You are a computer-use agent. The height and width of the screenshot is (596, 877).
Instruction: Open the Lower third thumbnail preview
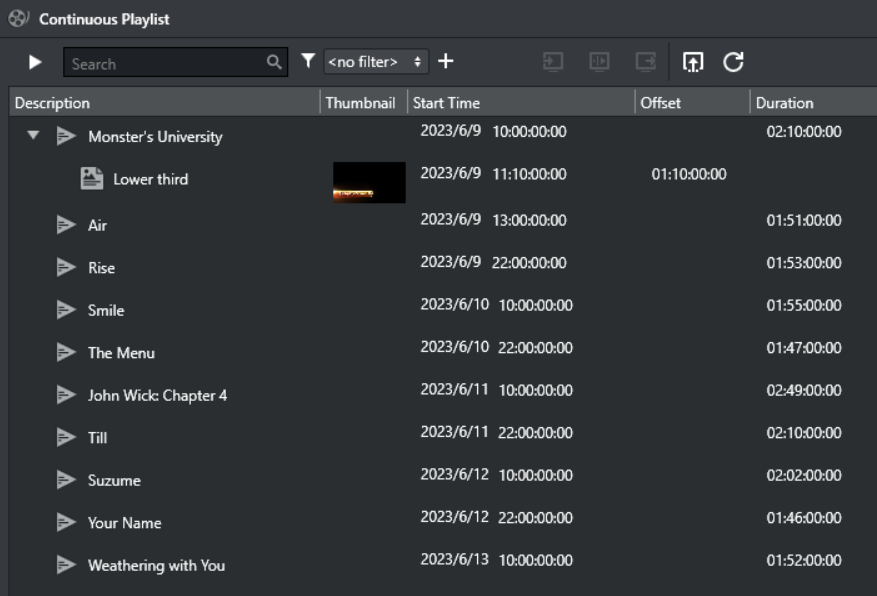pyautogui.click(x=369, y=182)
